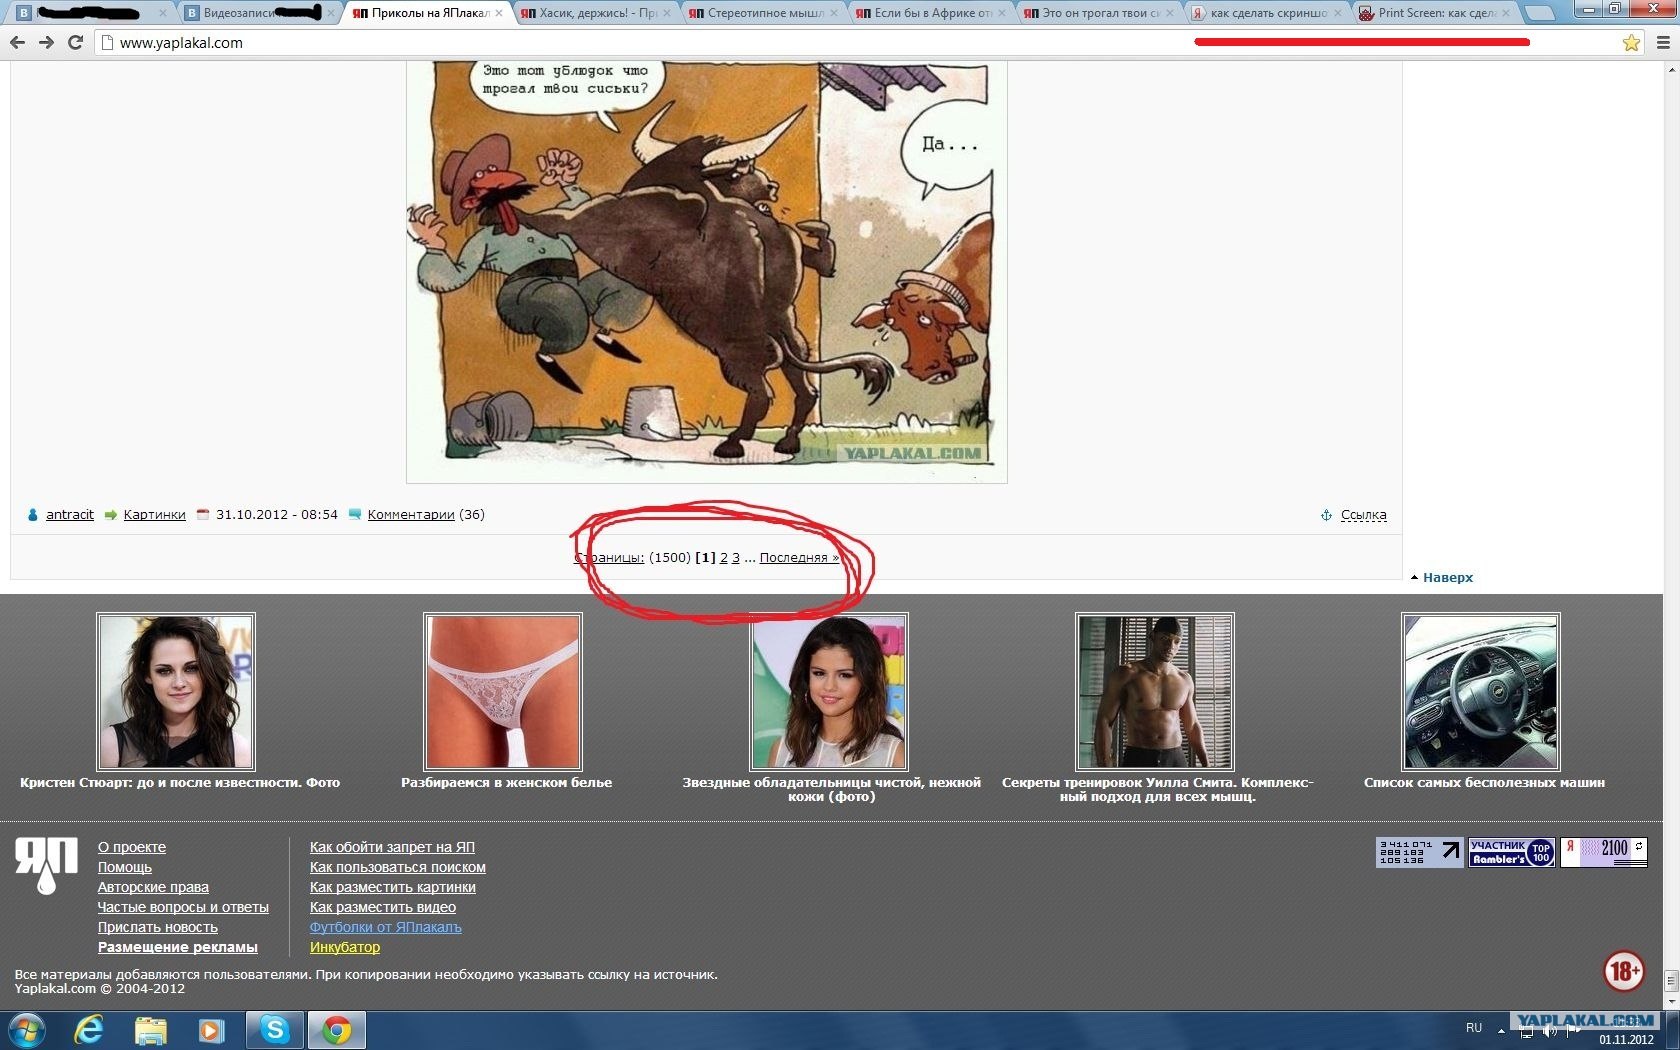This screenshot has height=1050, width=1680.
Task: Open the antracit author profile
Action: 70,515
